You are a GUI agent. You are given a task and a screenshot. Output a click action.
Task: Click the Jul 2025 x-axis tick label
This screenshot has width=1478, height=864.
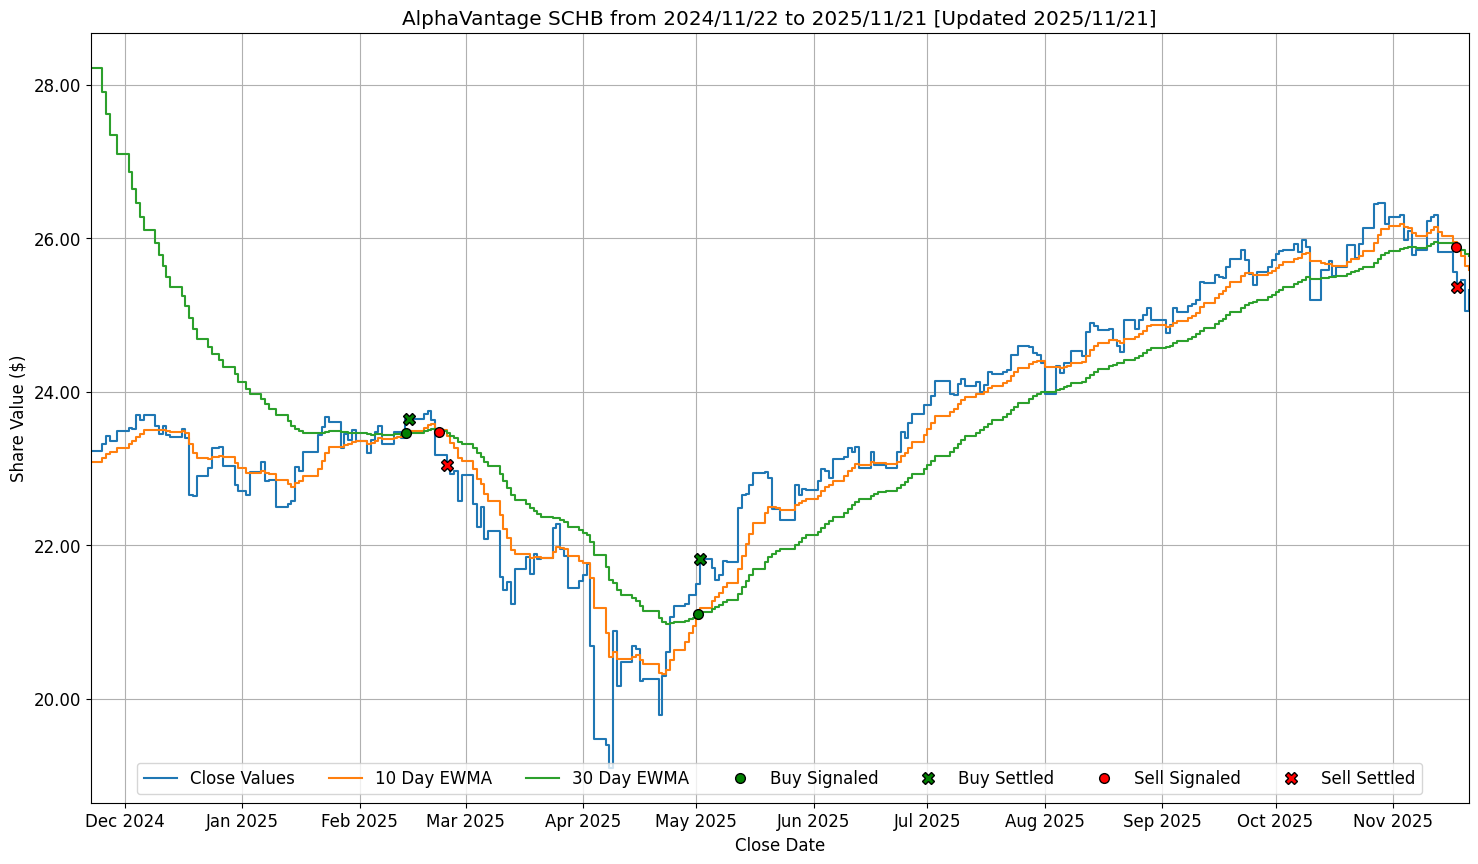pos(927,821)
